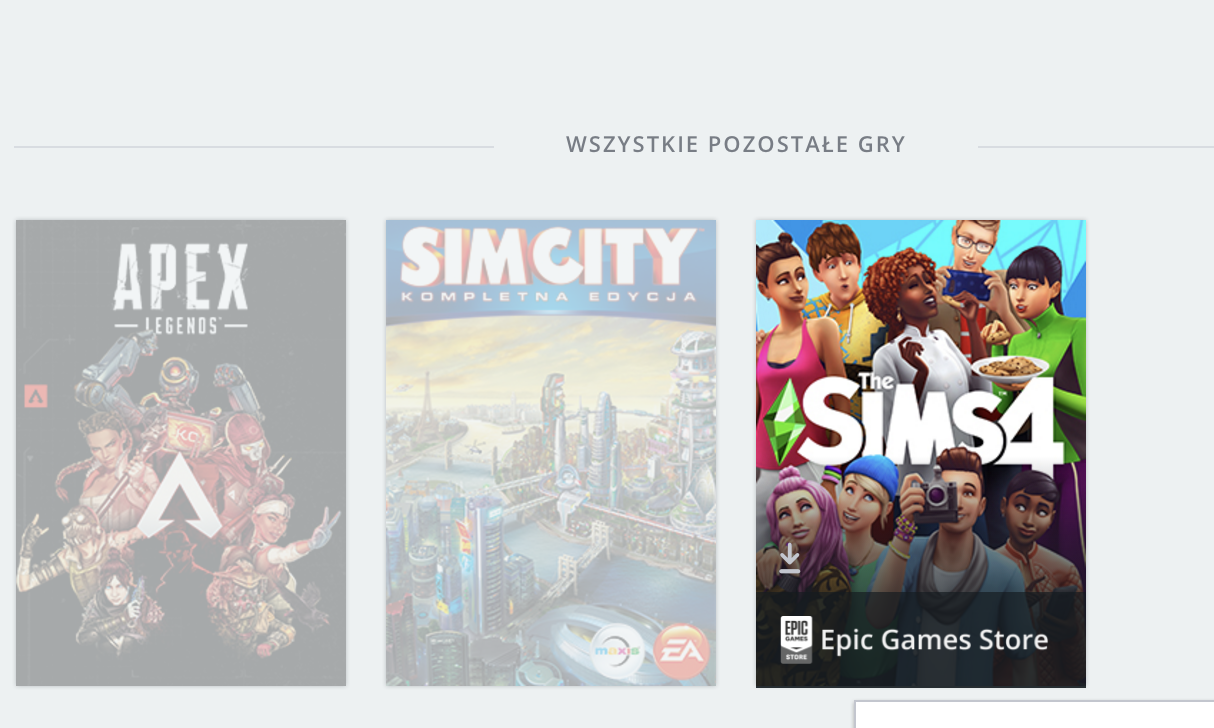Click the EA logo on SimCity cover
Screen dimensions: 1214x728
[683, 651]
